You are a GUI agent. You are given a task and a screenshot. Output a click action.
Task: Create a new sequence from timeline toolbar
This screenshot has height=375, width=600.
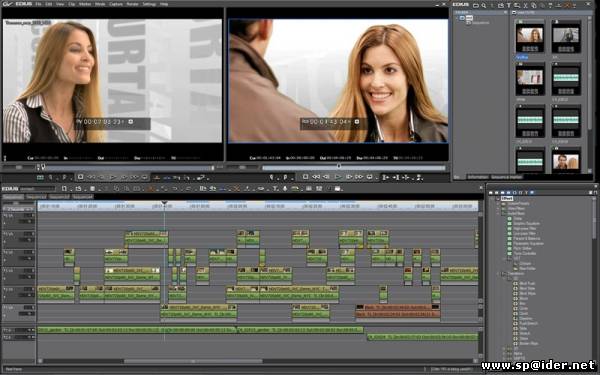(x=64, y=189)
